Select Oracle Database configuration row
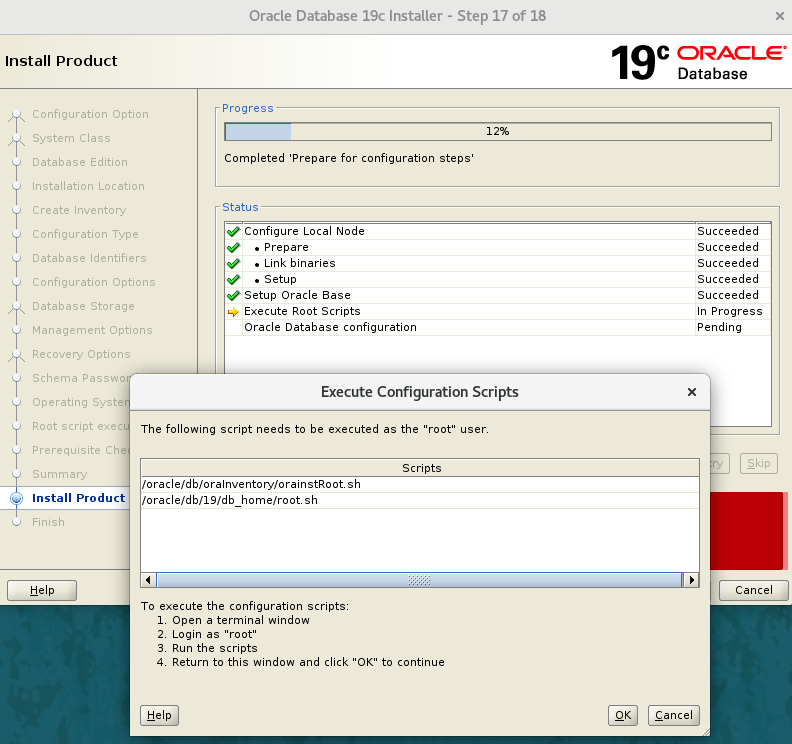Viewport: 792px width, 744px height. click(x=498, y=327)
